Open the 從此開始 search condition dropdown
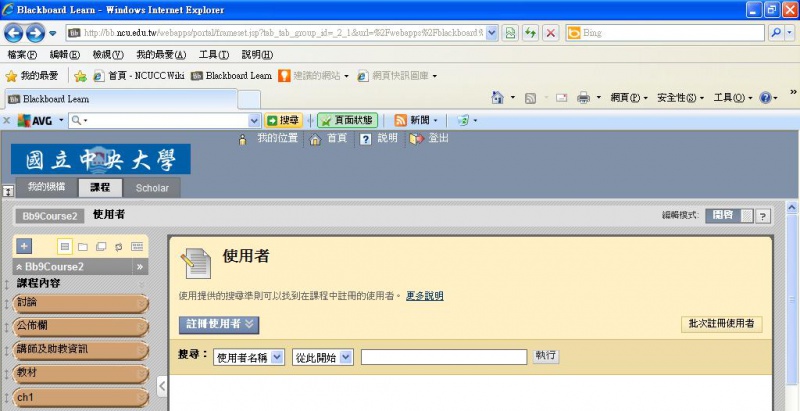 [x=322, y=356]
